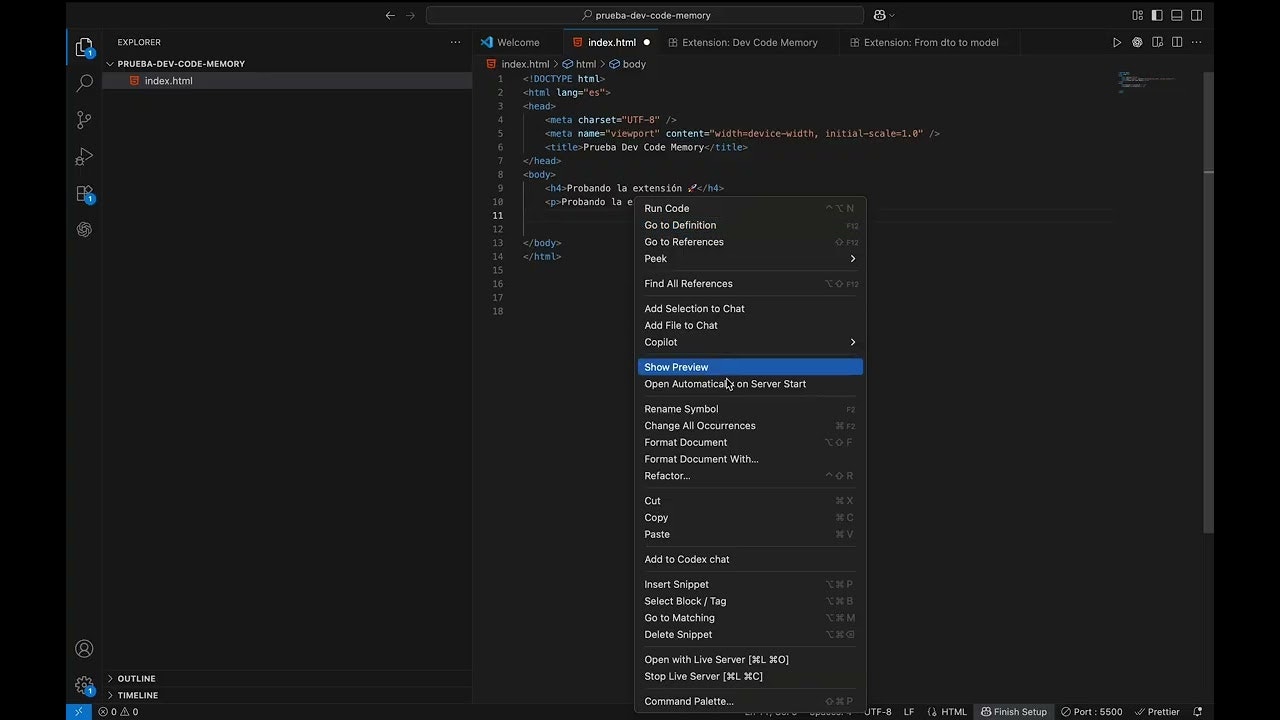
Task: Open the Copilot dropdown chevron in title bar
Action: point(892,15)
